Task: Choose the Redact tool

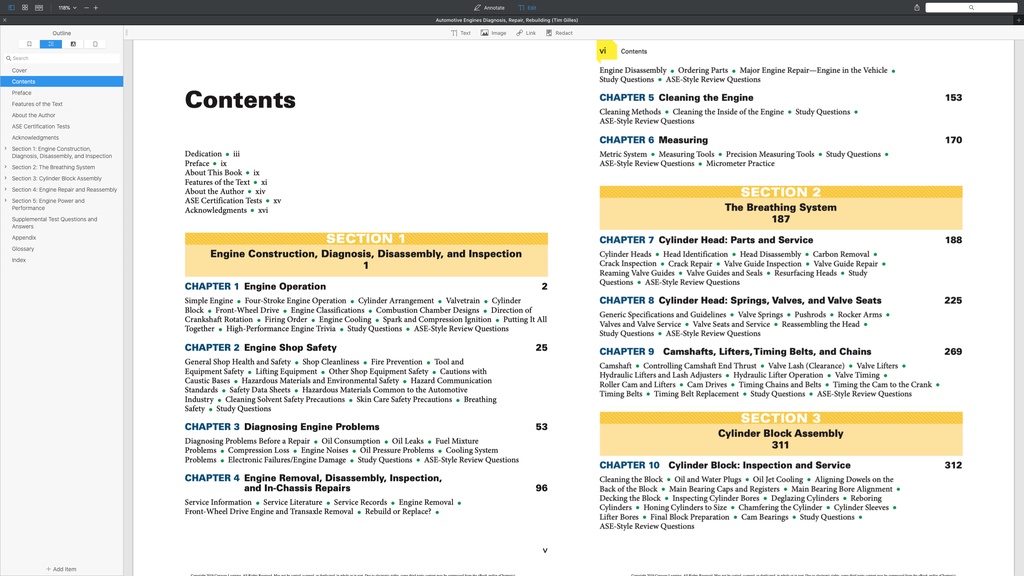Action: (560, 33)
